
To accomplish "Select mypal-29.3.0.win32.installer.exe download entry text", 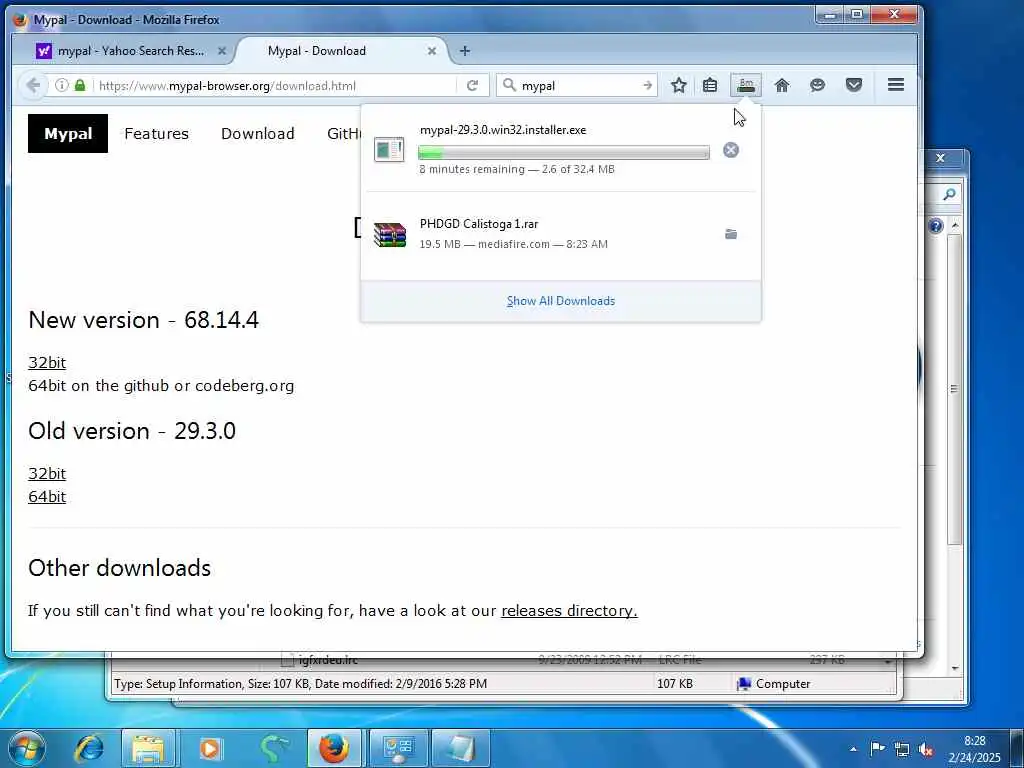I will point(503,130).
